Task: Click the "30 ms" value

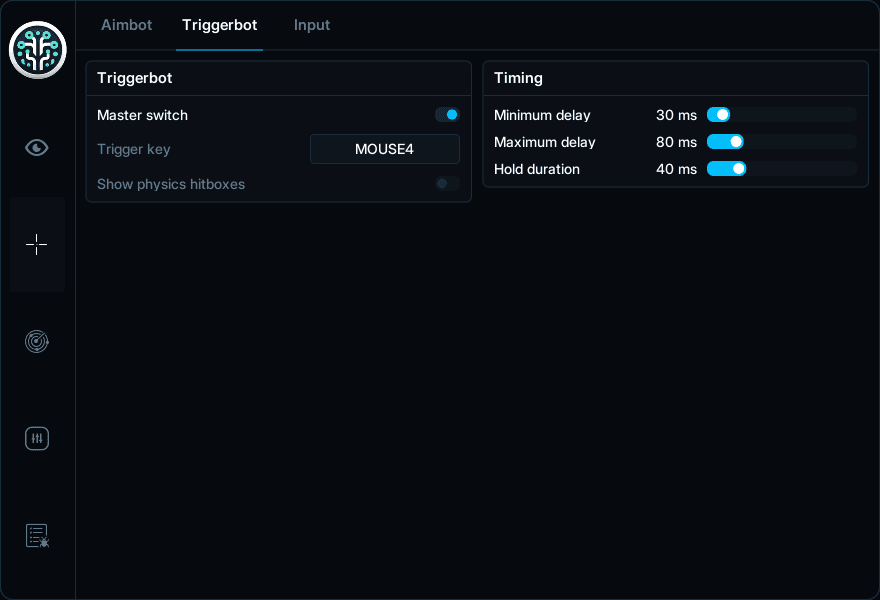Action: [676, 115]
